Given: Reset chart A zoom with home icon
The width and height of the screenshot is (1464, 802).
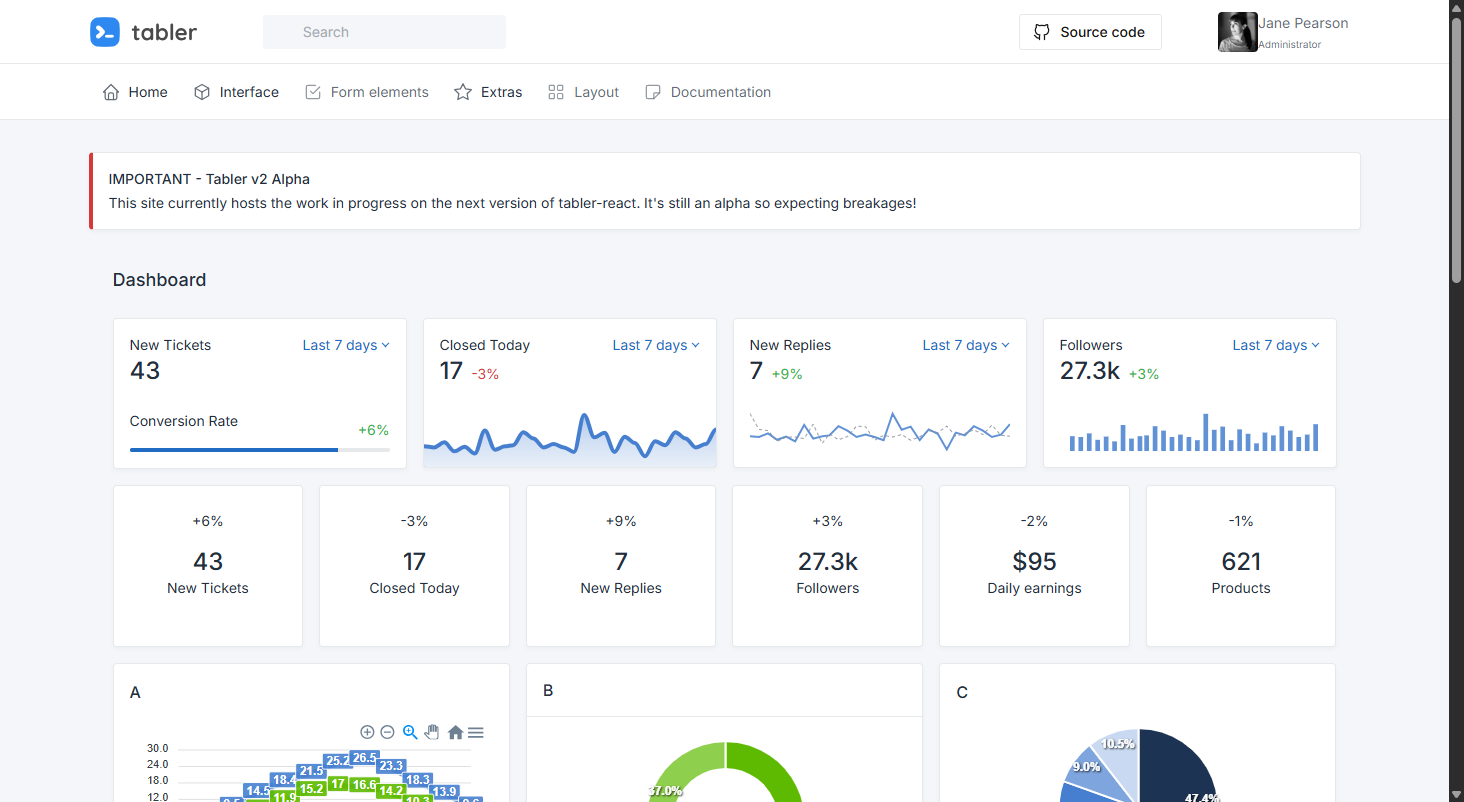Looking at the screenshot, I should (455, 732).
